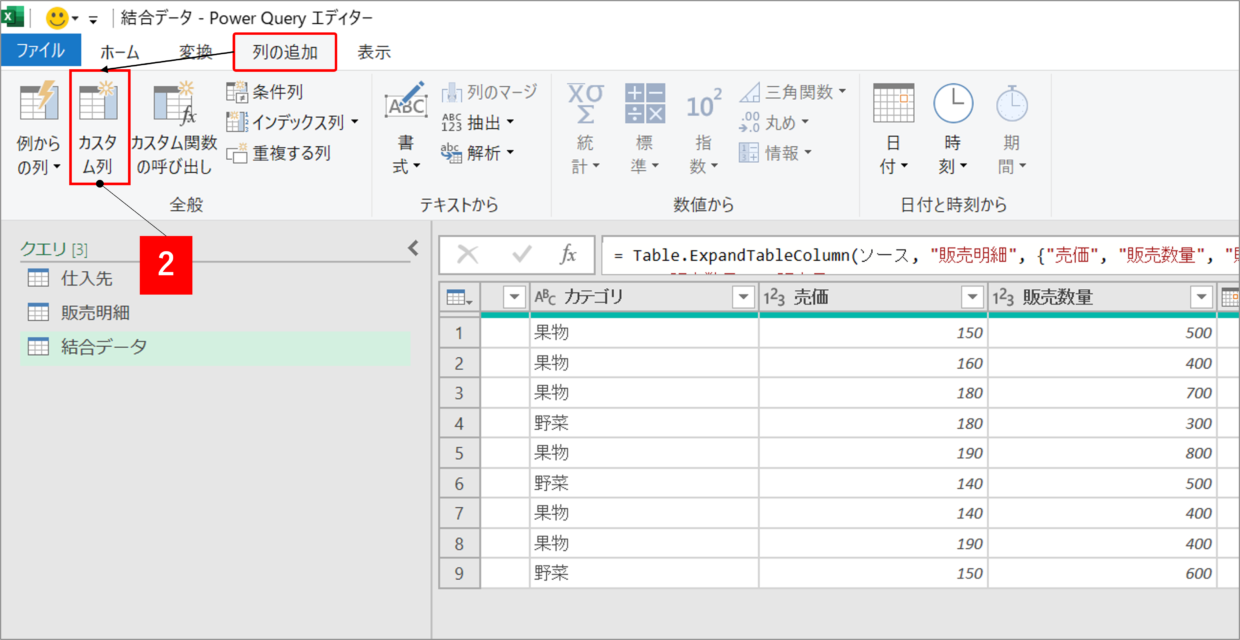Click 列のマージ
The height and width of the screenshot is (640, 1240).
[x=489, y=92]
